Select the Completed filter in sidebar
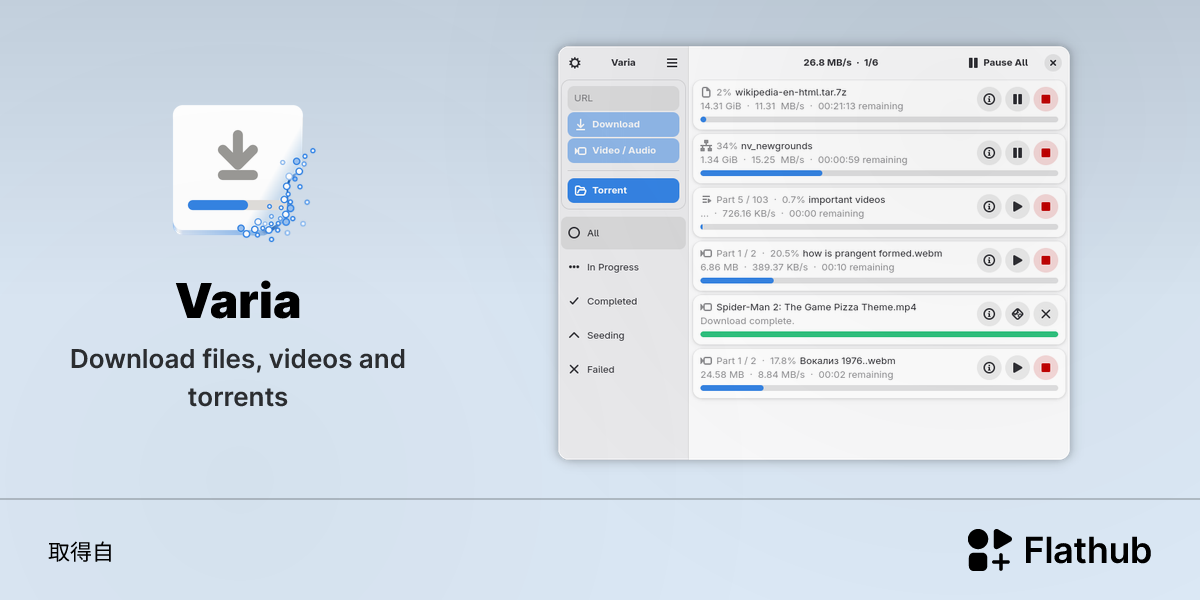The width and height of the screenshot is (1200, 600). click(623, 301)
